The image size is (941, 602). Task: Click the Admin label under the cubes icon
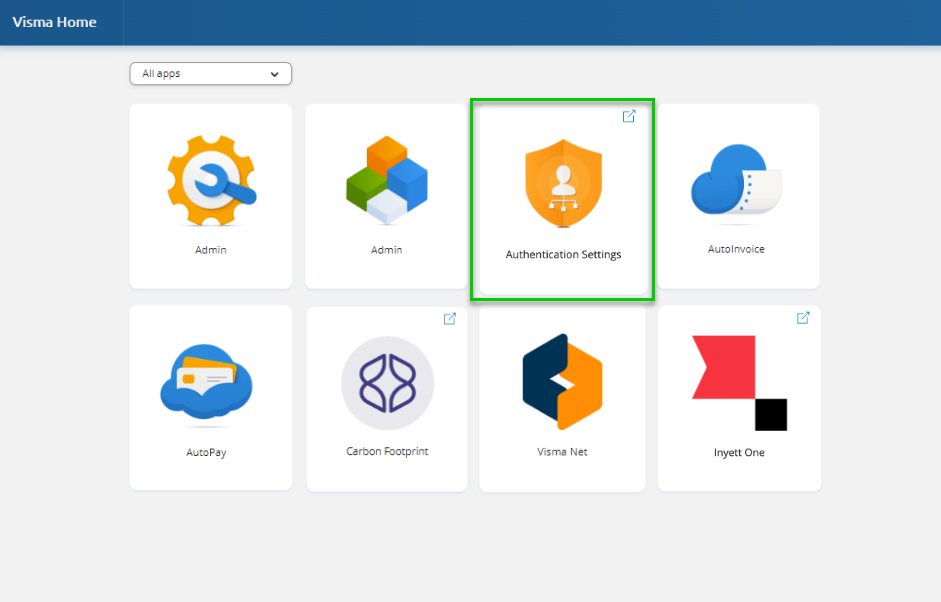click(386, 250)
